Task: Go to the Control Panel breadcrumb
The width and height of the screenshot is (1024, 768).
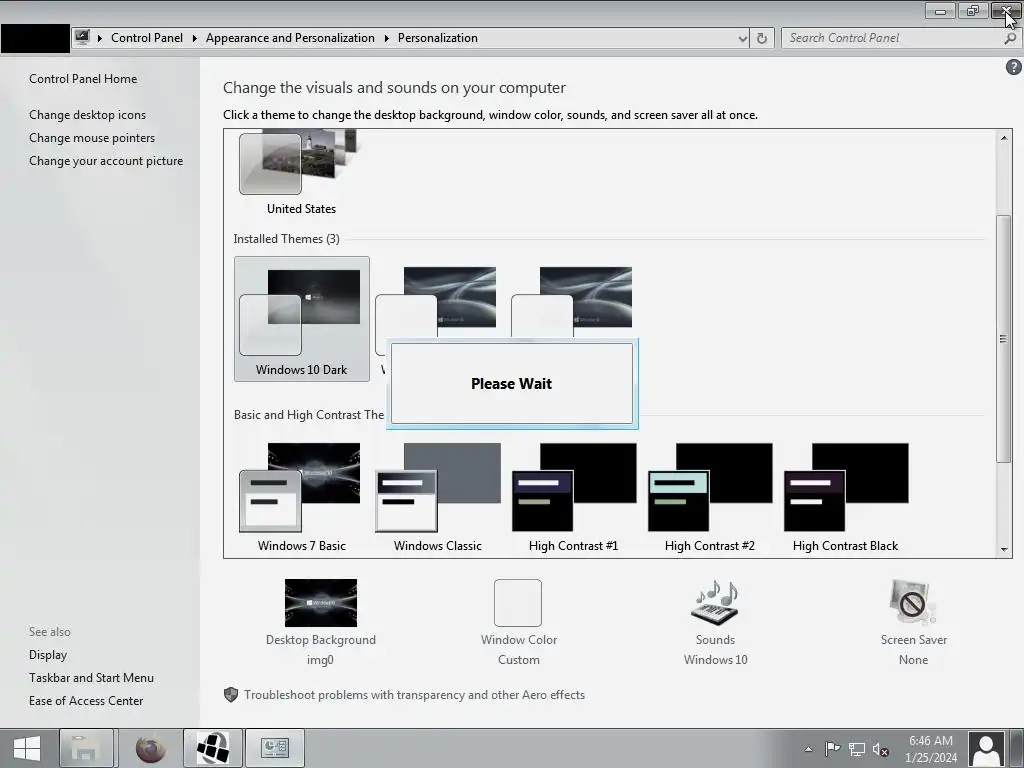Action: click(x=147, y=38)
